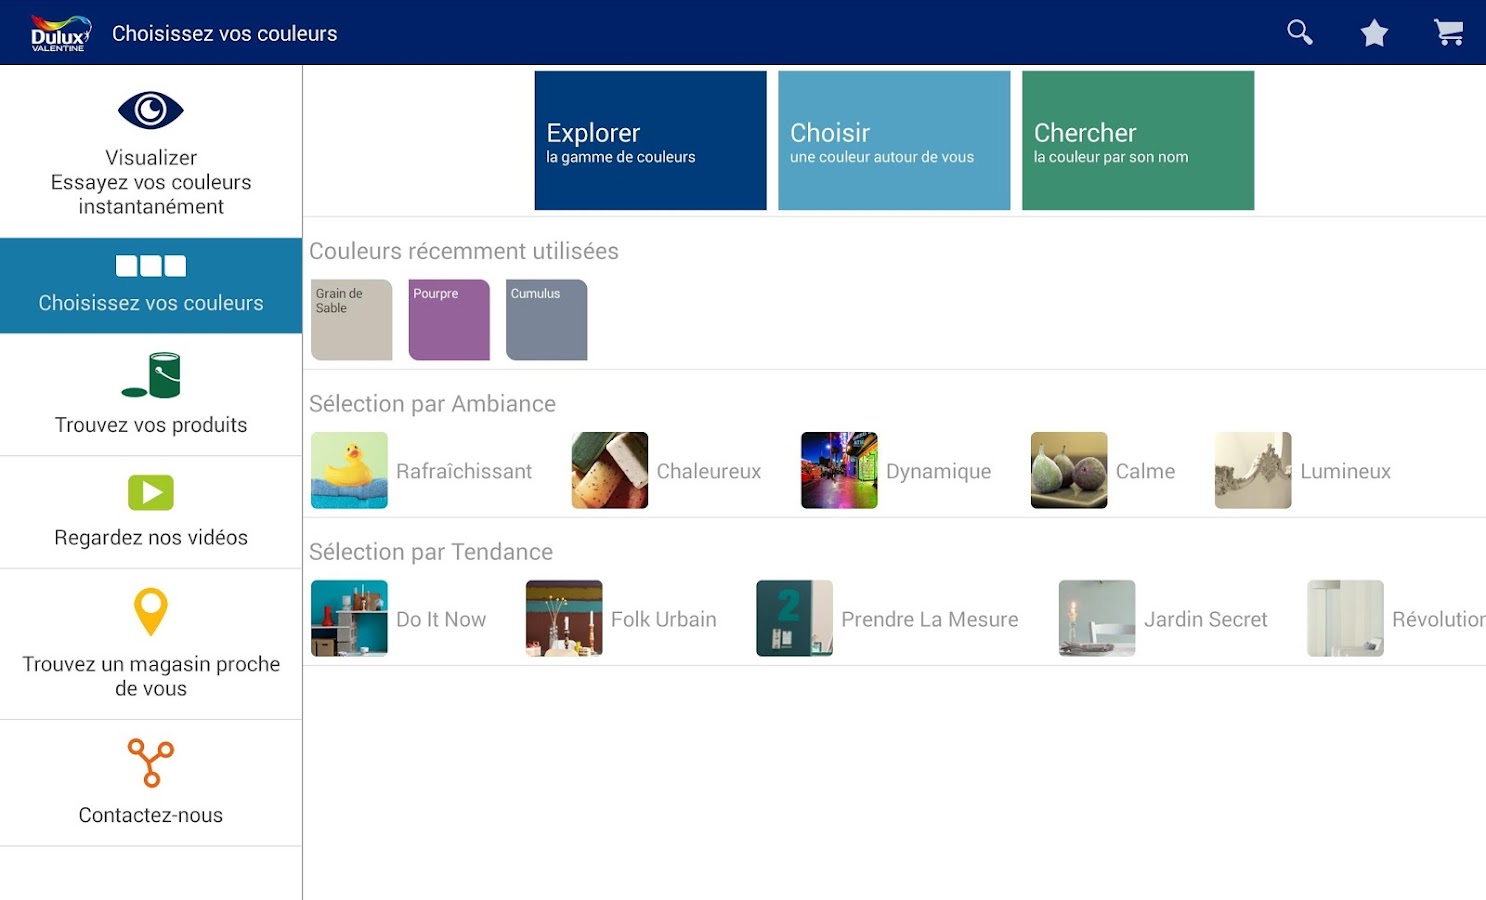The image size is (1486, 900).
Task: Open the Visualizer section from the sidebar
Action: coord(151,155)
